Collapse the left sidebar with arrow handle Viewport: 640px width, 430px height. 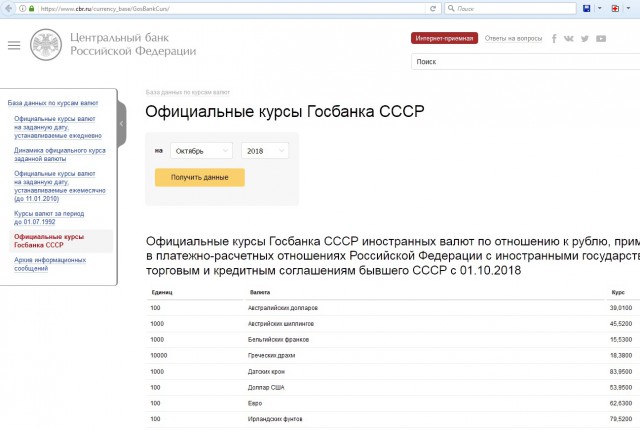tap(121, 124)
